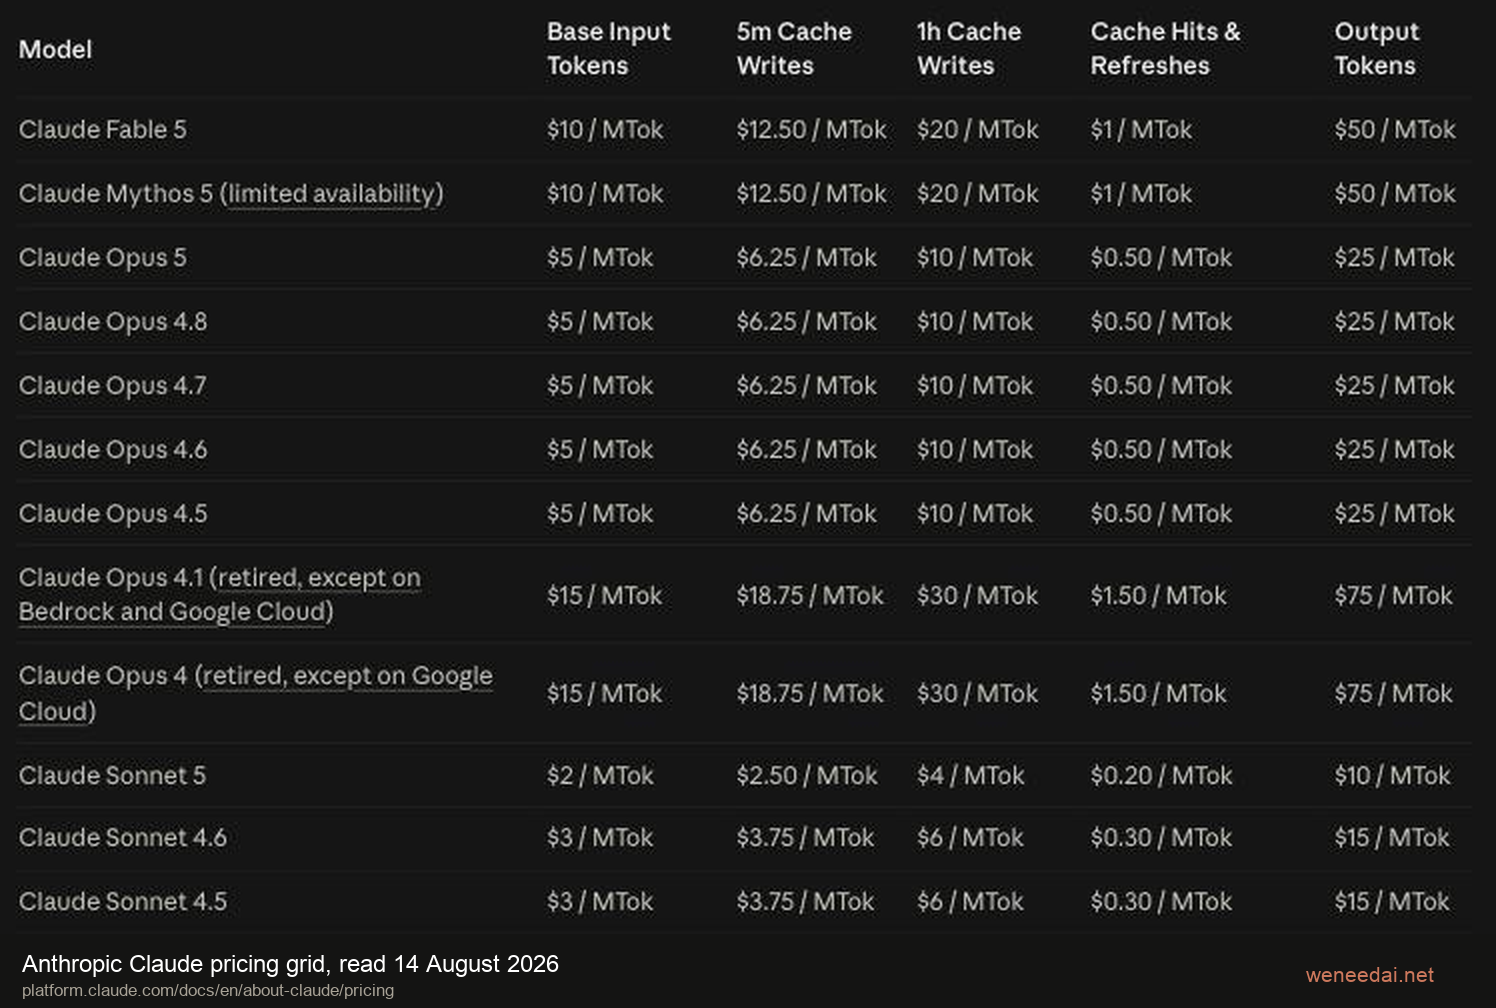
Task: Click the 'limited availability' link for Claude Mythos 5
Action: [331, 194]
